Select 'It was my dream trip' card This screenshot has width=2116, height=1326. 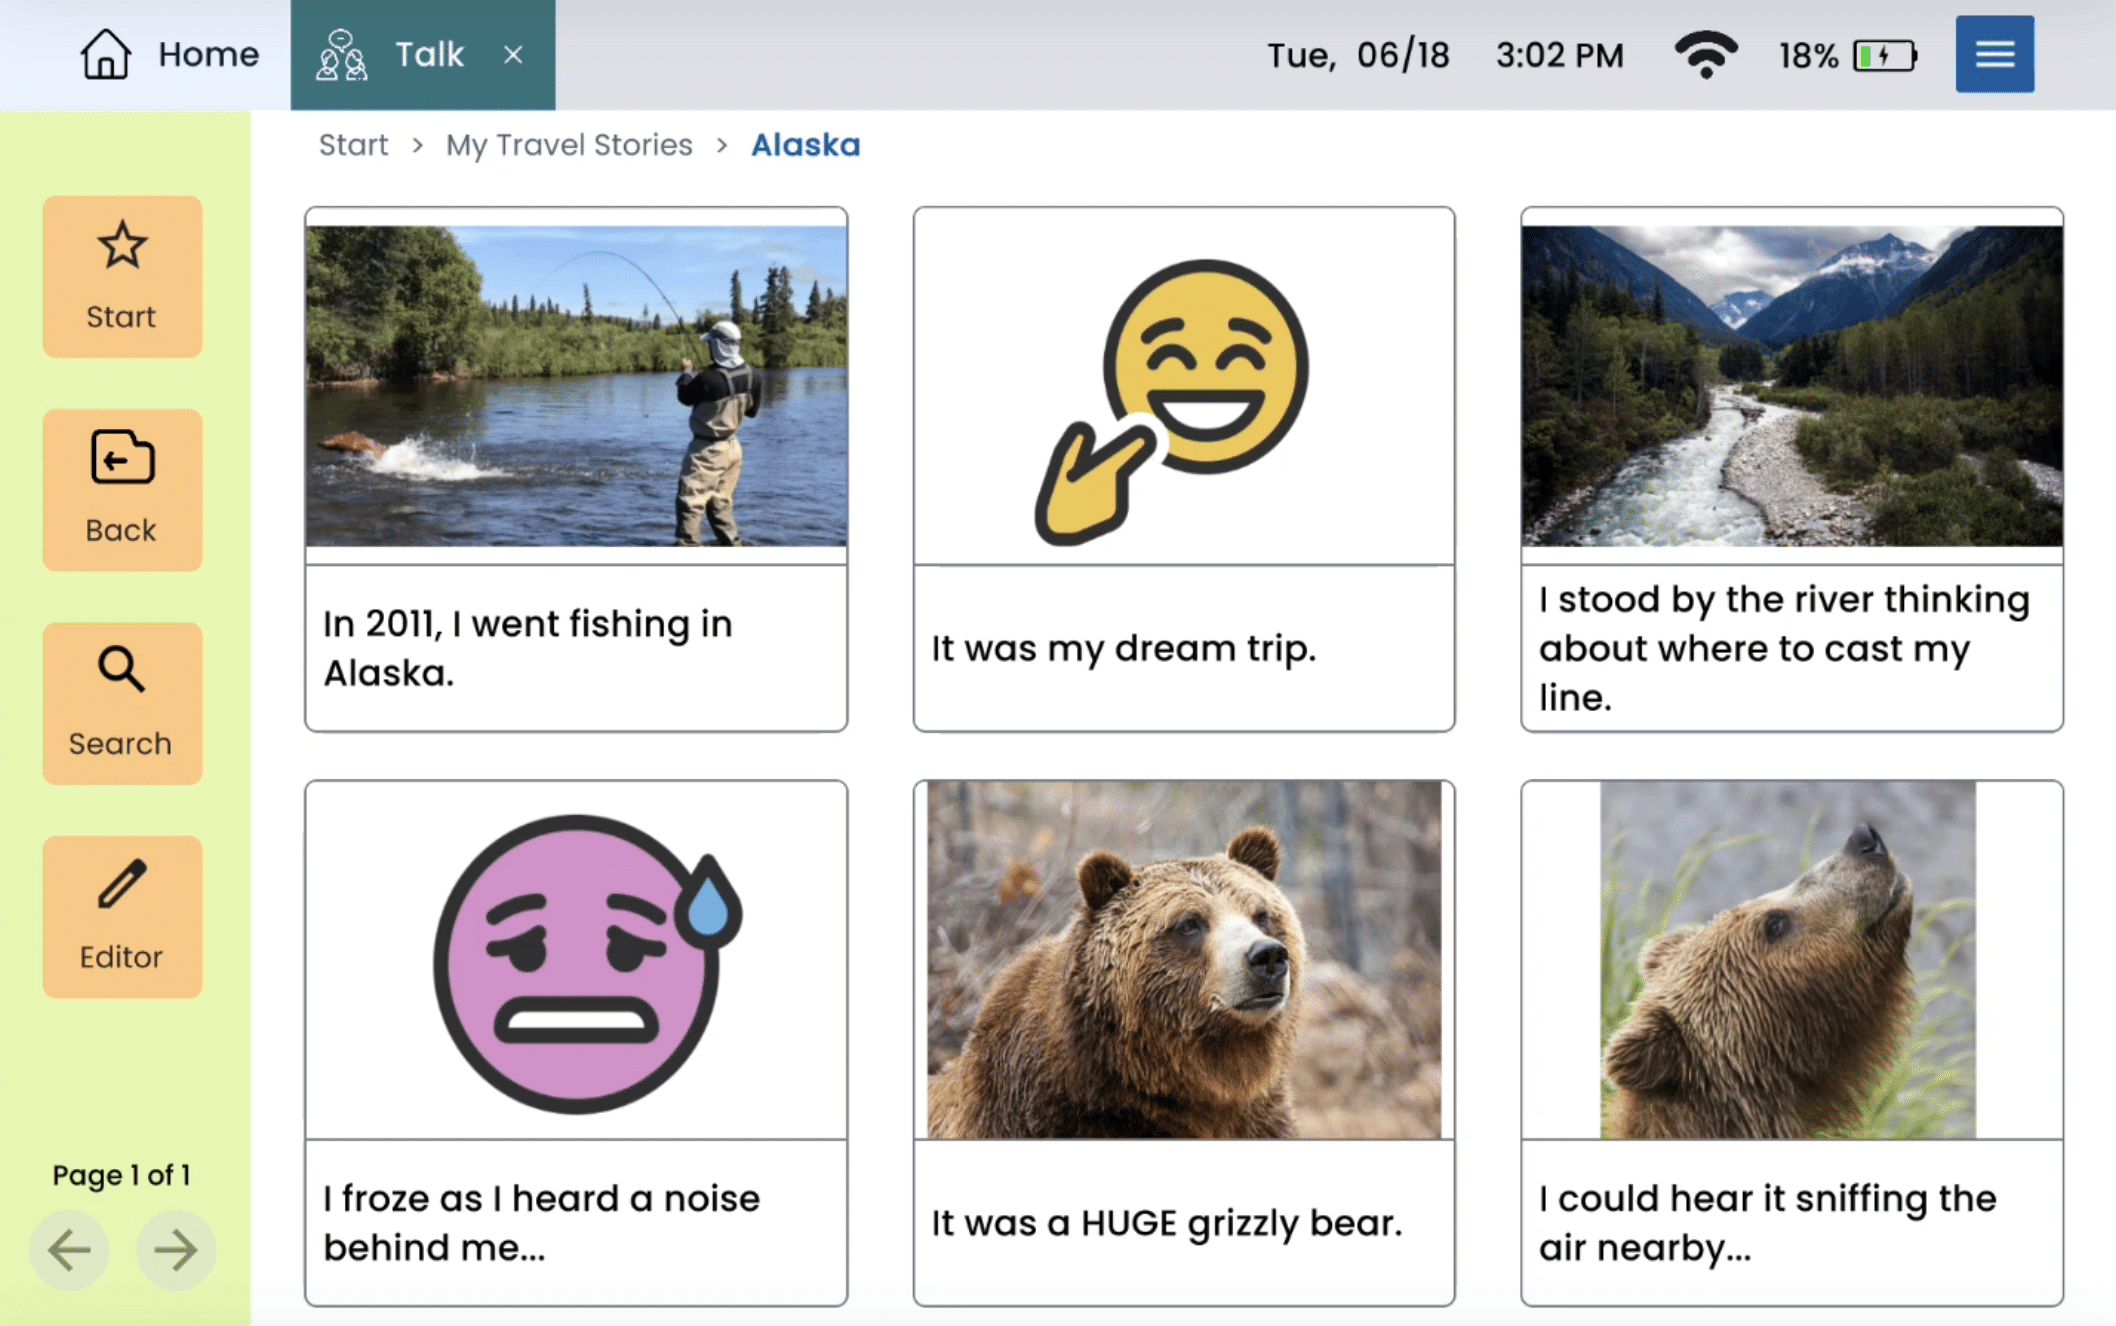[x=1183, y=469]
